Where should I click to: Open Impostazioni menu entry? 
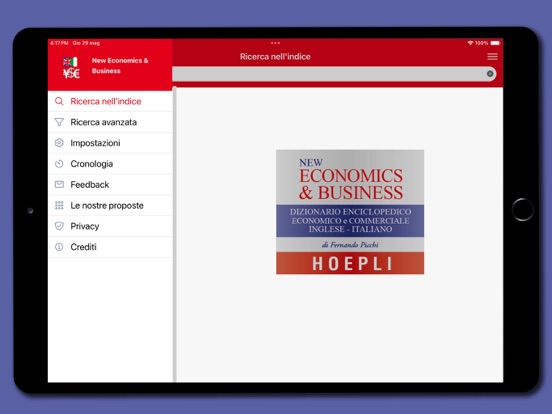click(110, 143)
